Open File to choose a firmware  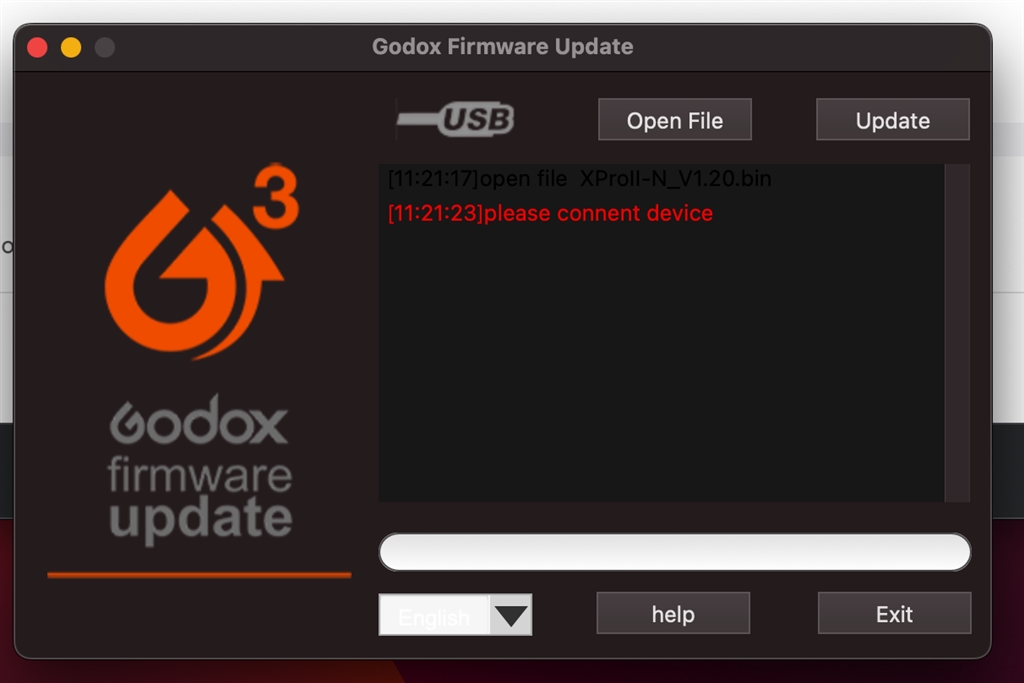click(x=675, y=119)
